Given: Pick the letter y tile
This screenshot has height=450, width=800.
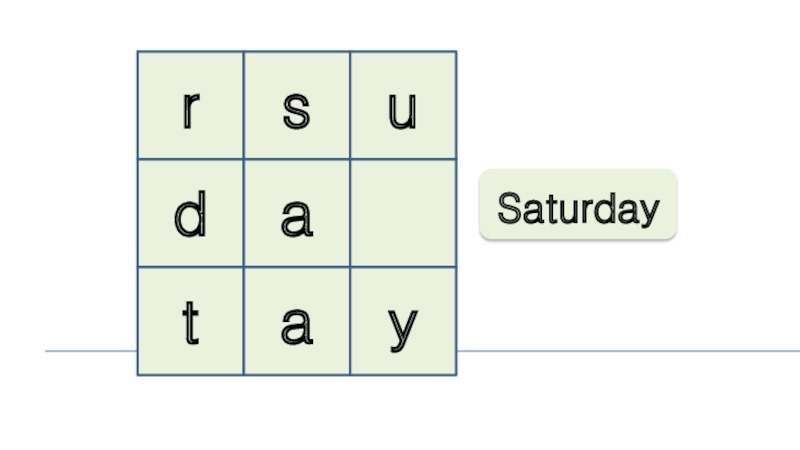Looking at the screenshot, I should tap(403, 321).
